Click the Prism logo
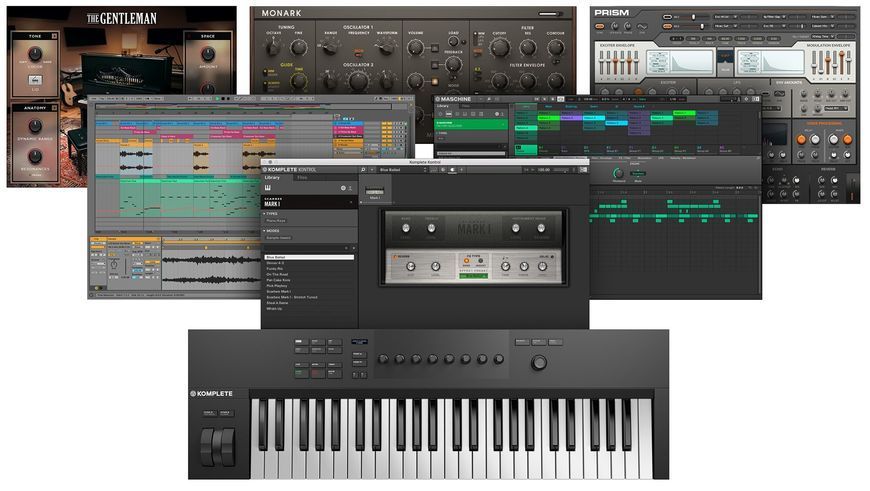 612,12
